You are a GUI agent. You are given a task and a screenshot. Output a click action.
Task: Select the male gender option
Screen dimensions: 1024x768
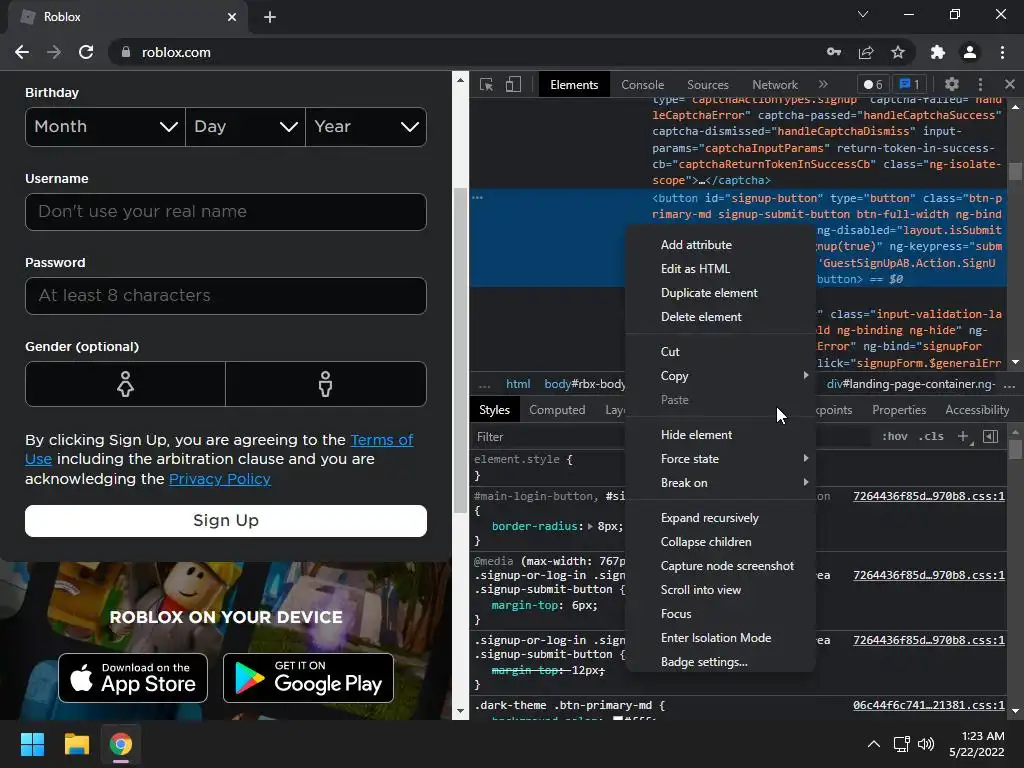[326, 384]
